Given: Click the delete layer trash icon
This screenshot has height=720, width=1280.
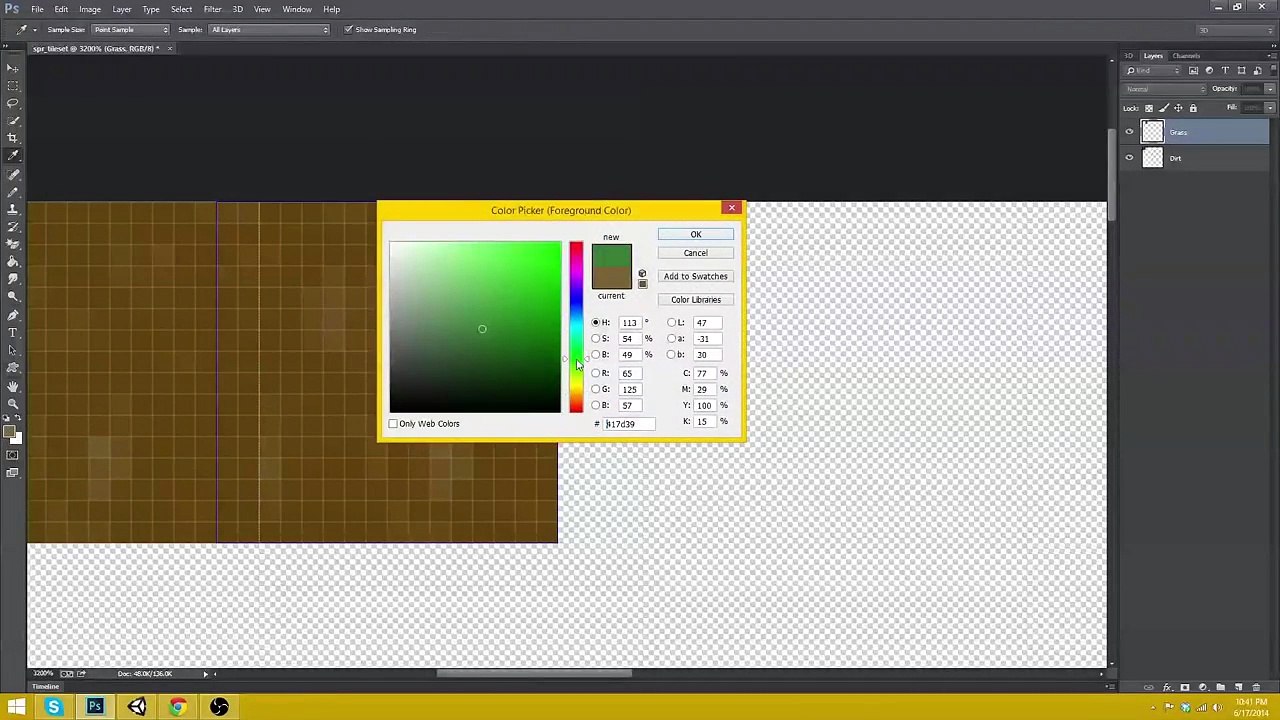Looking at the screenshot, I should coord(1256,688).
